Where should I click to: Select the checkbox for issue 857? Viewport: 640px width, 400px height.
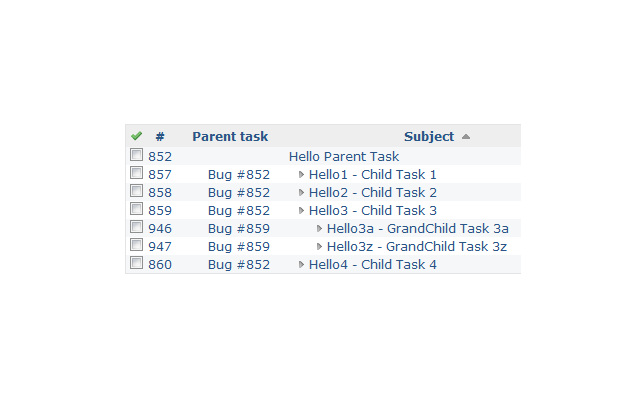pos(136,173)
